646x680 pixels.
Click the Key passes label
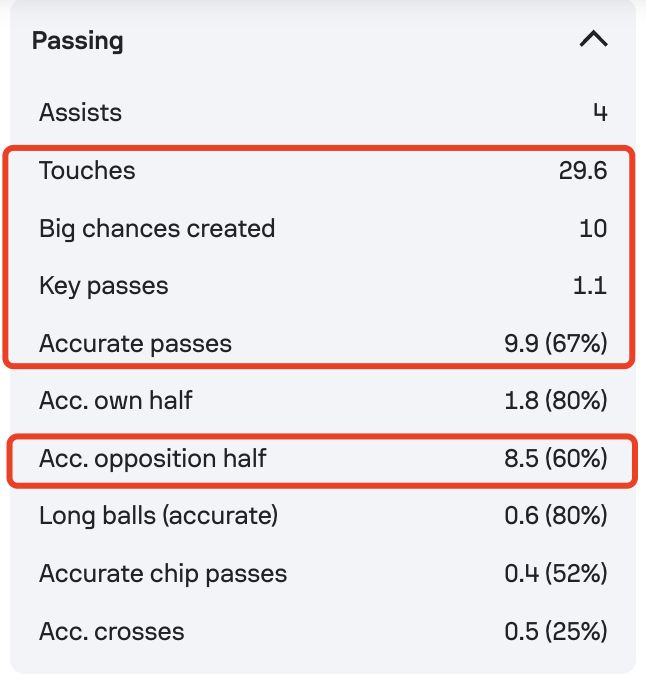pos(104,286)
